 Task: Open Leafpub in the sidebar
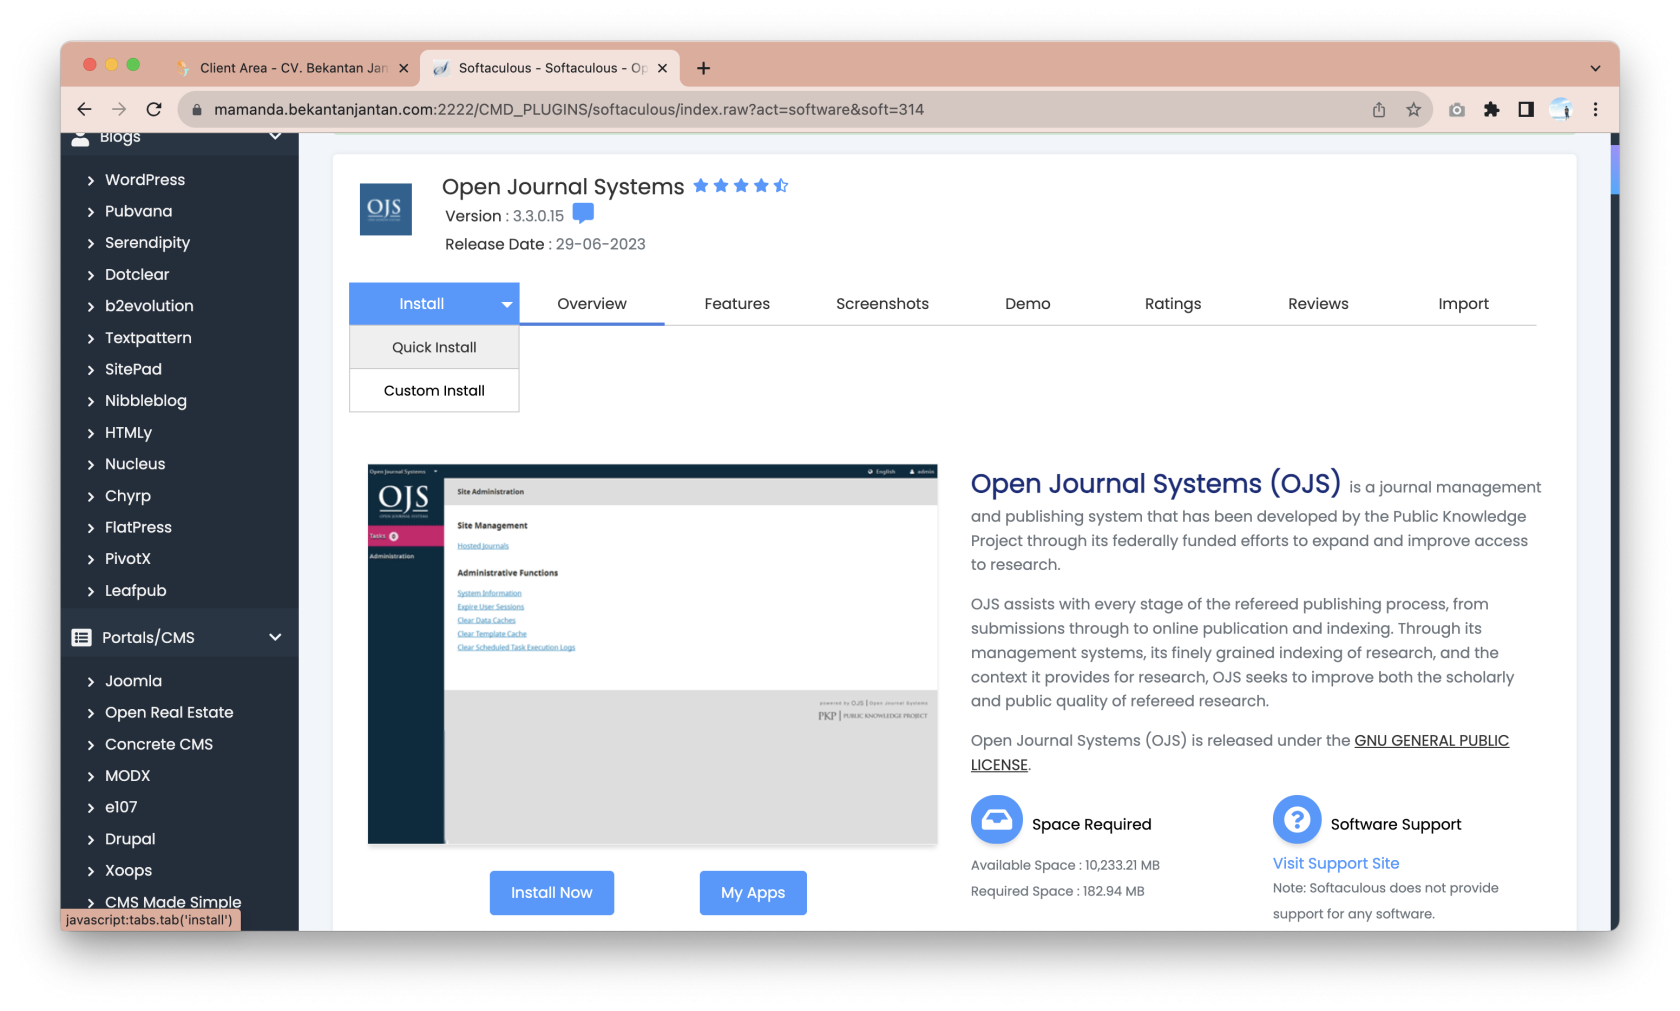[136, 591]
